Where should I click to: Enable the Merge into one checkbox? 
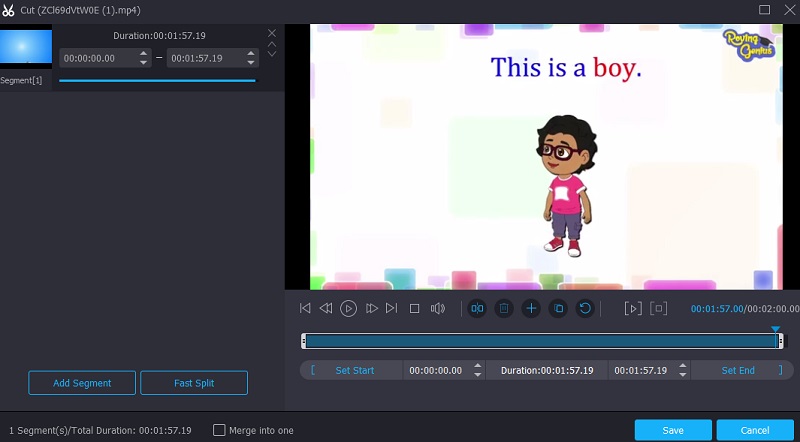click(x=219, y=430)
